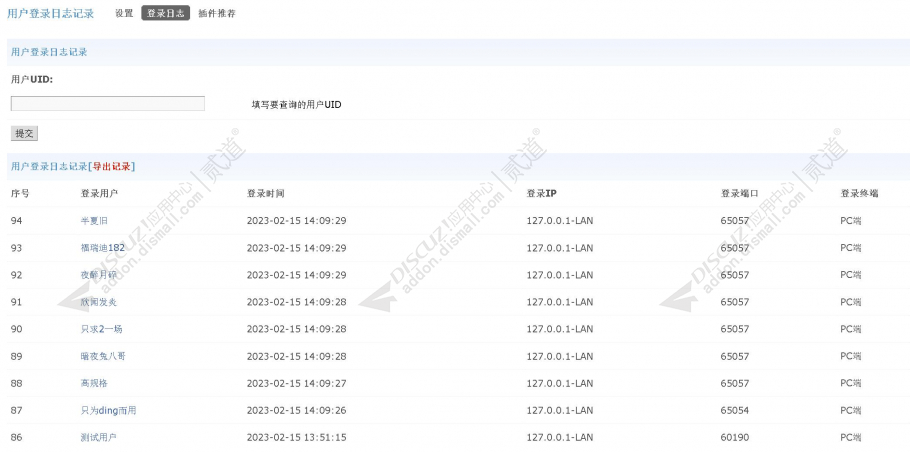Click the 登录用户 column header

pyautogui.click(x=99, y=194)
